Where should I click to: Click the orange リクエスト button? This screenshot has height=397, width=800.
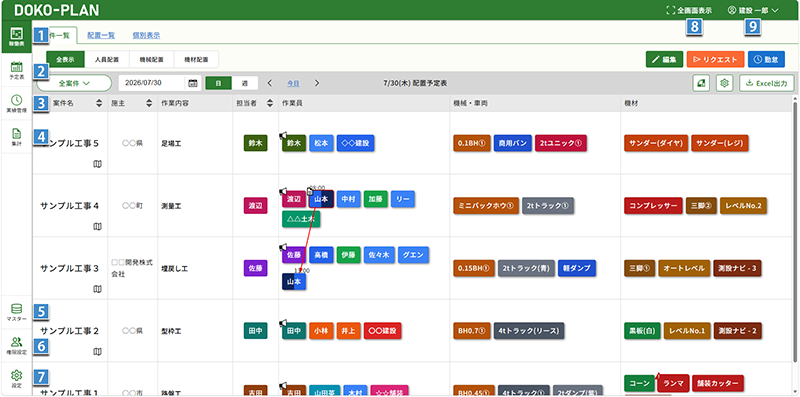716,59
